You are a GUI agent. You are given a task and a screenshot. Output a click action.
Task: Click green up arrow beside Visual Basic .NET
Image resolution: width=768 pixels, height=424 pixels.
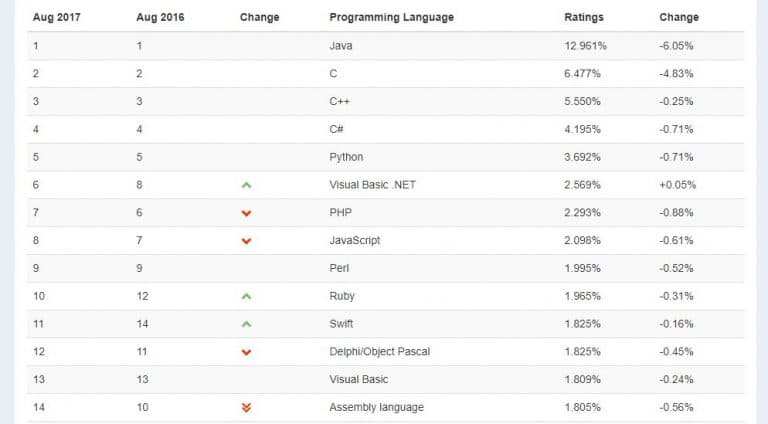coord(246,185)
